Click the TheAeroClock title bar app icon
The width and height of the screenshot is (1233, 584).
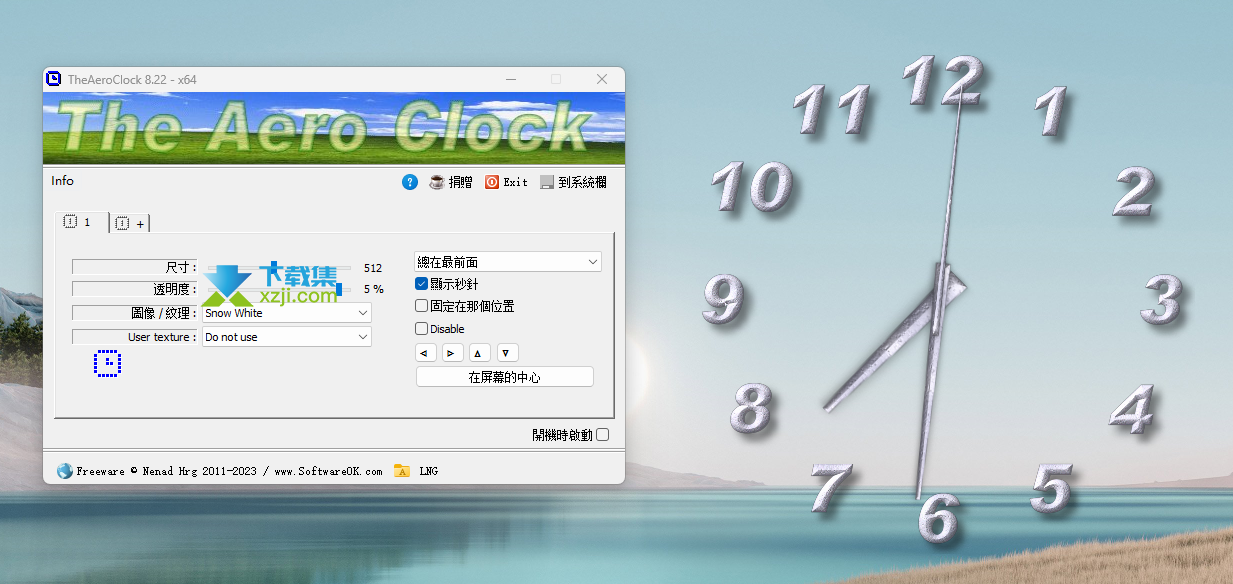pos(54,79)
